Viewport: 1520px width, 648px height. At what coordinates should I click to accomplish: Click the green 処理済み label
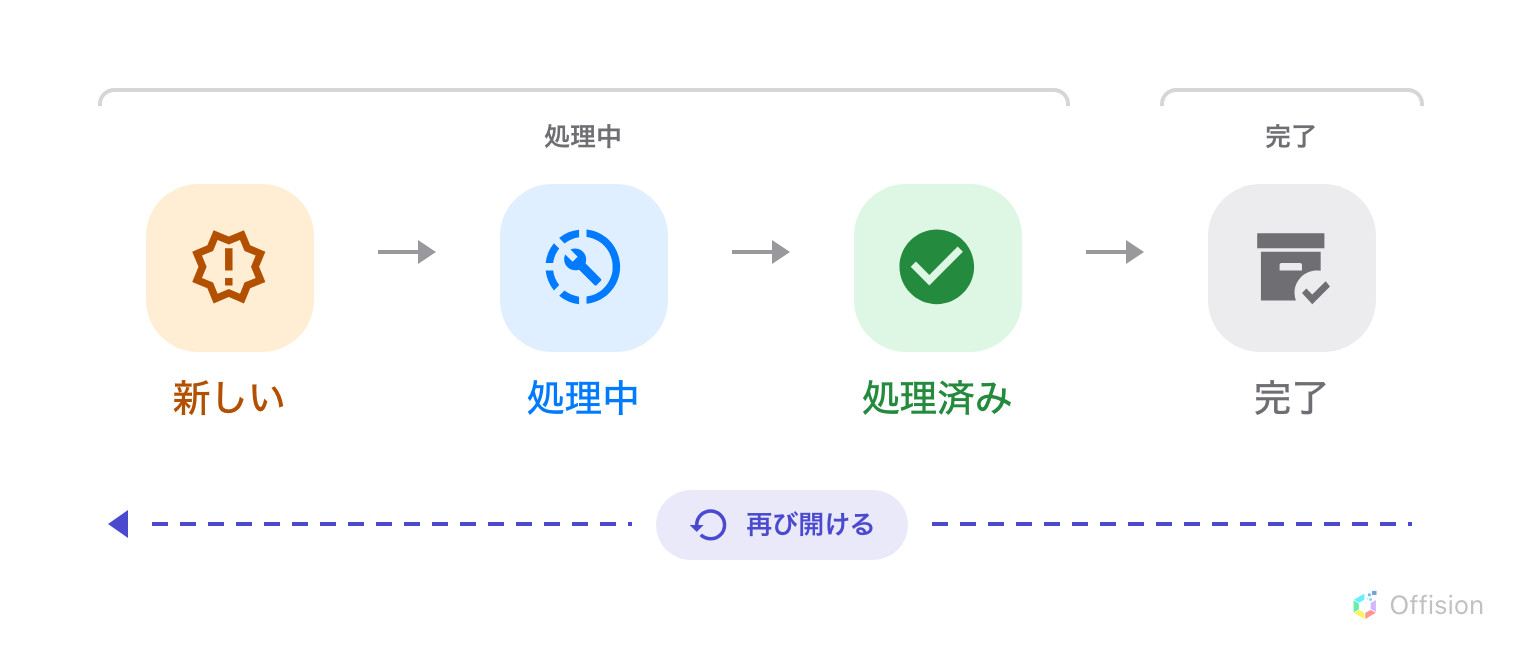[x=937, y=398]
